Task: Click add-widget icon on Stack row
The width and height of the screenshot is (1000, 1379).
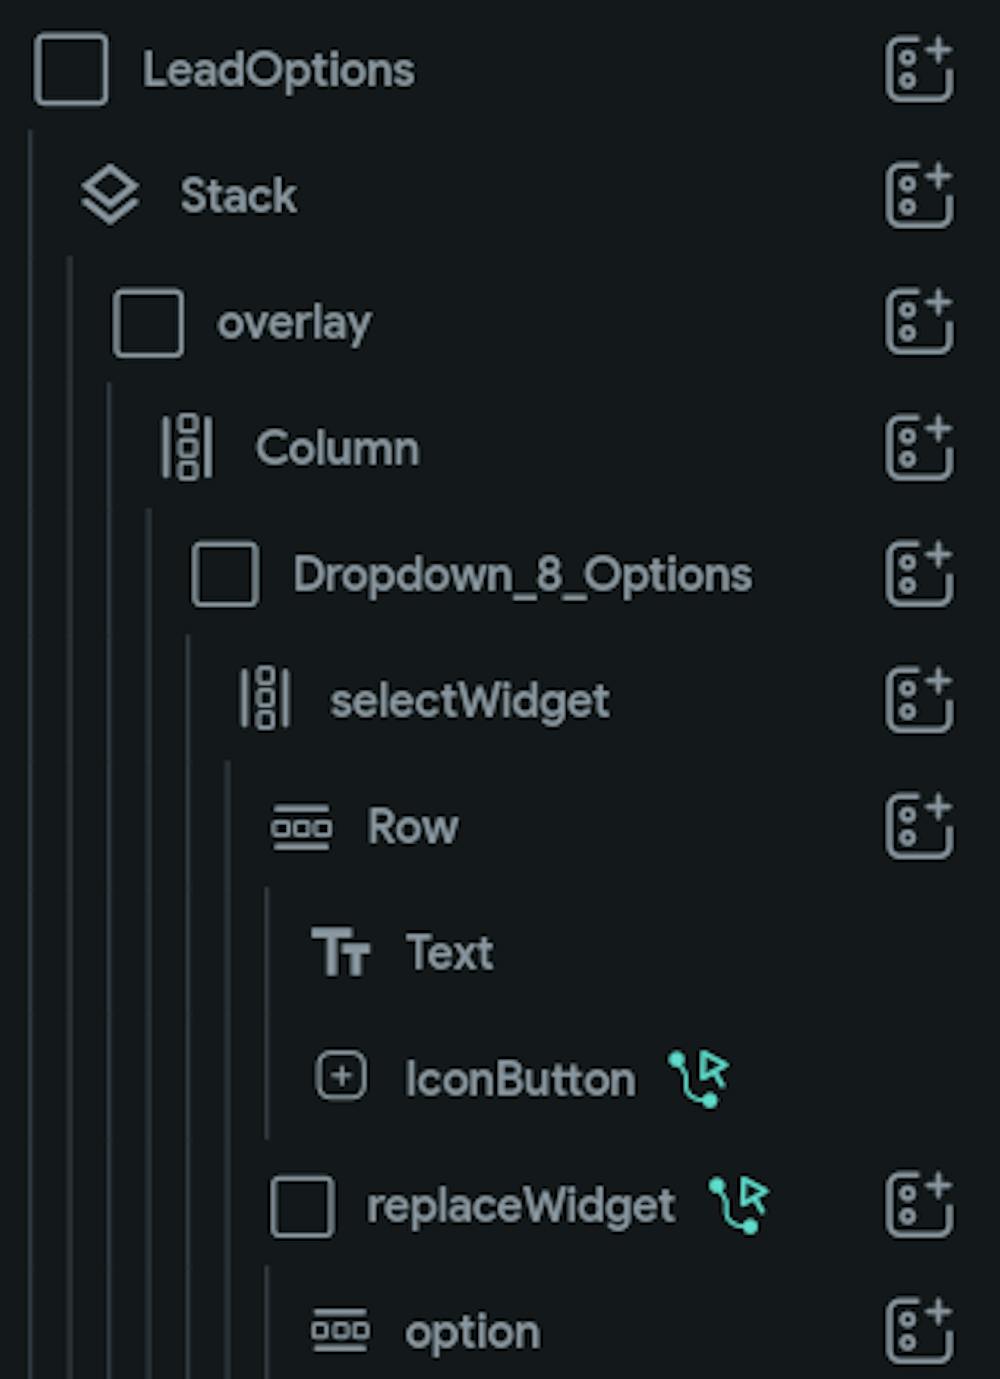Action: (x=918, y=195)
